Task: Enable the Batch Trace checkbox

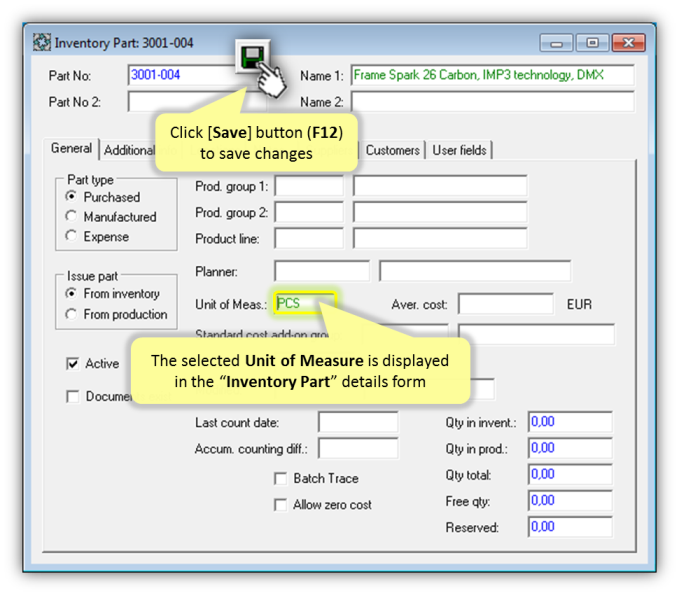Action: pyautogui.click(x=280, y=479)
